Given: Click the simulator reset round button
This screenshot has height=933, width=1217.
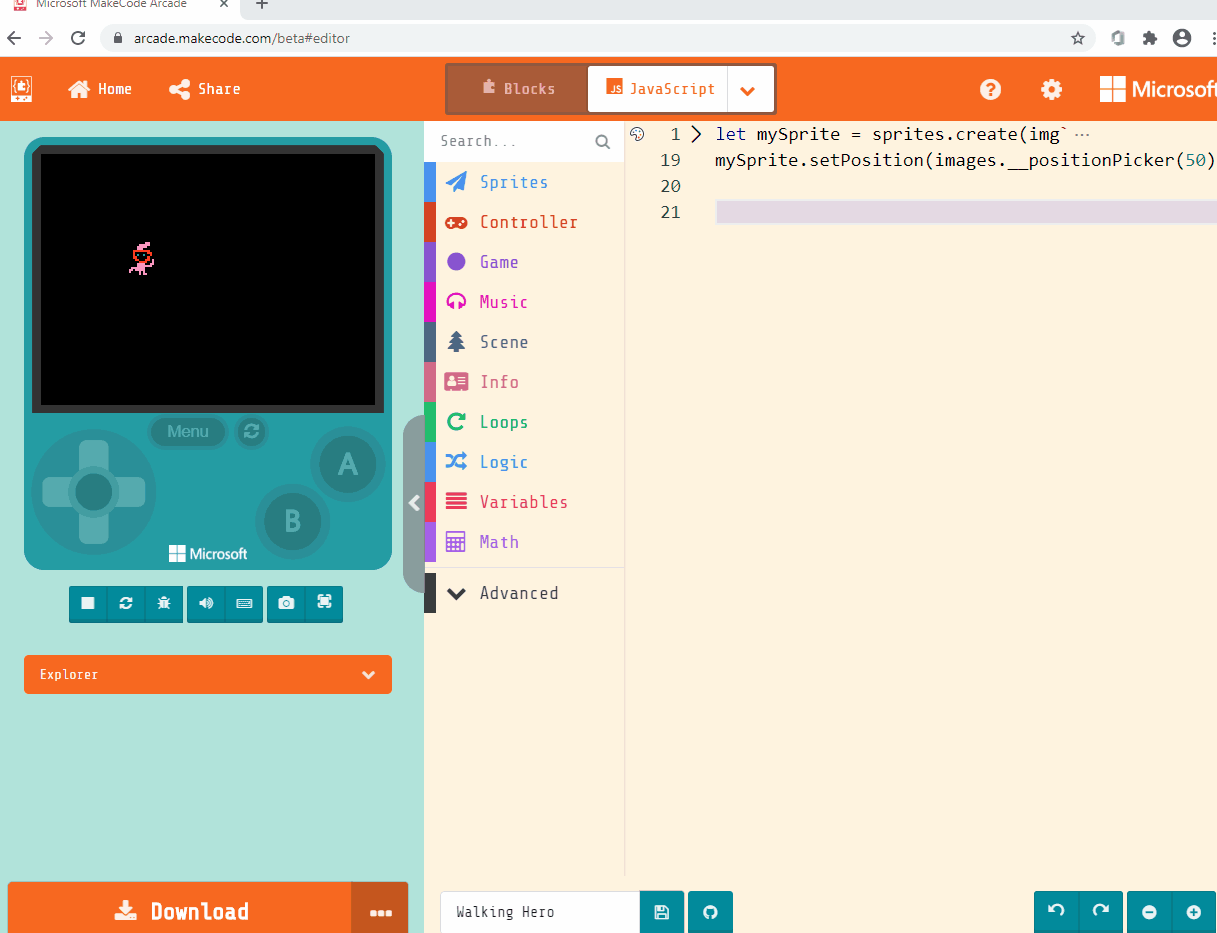Looking at the screenshot, I should tap(251, 432).
